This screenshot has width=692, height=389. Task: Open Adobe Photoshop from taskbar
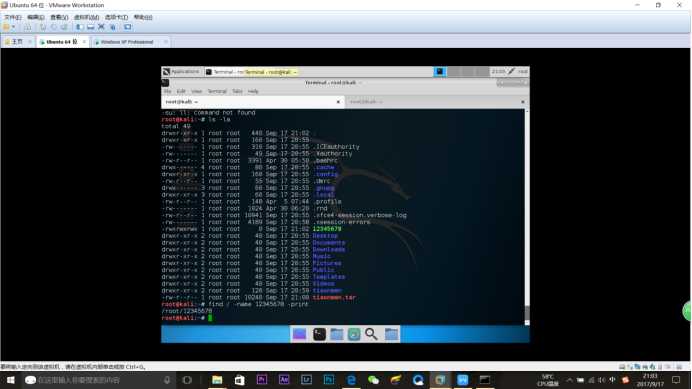tap(329, 380)
